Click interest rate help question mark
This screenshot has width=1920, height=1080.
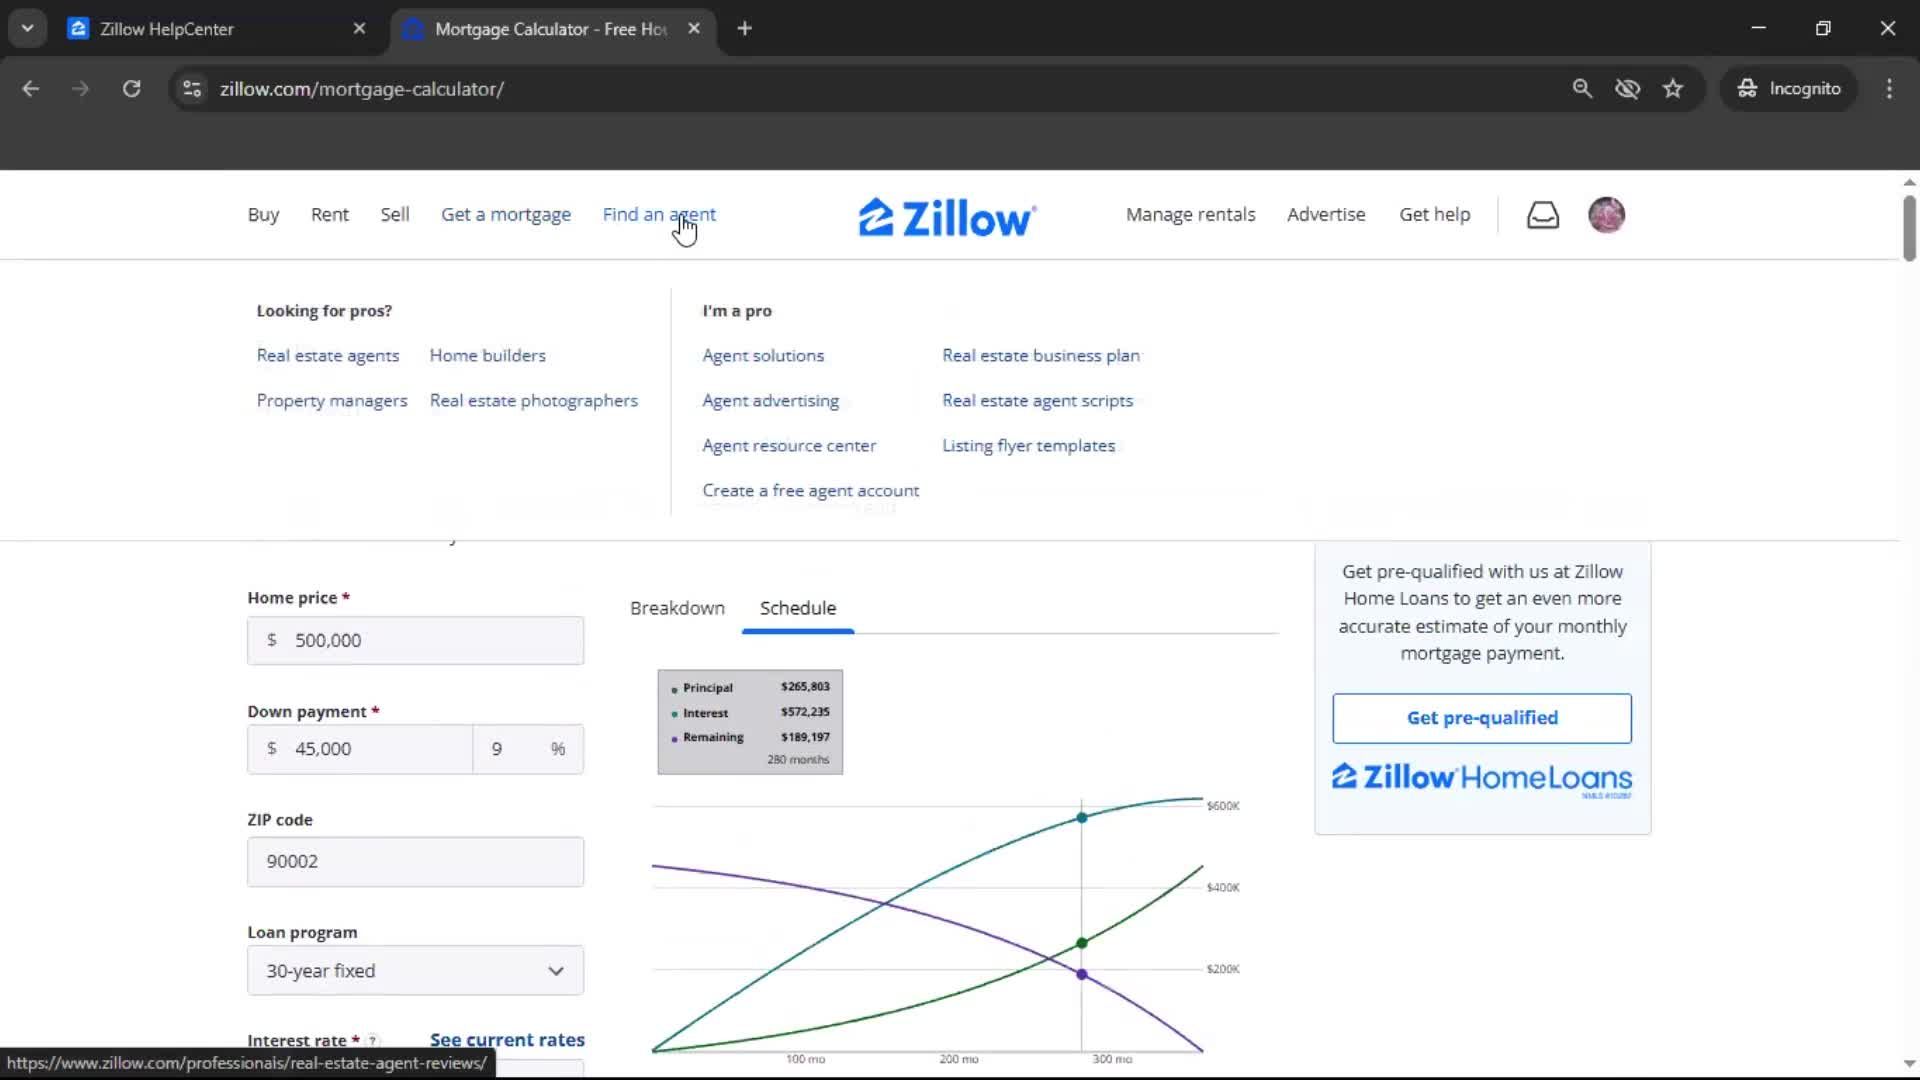coord(373,1041)
